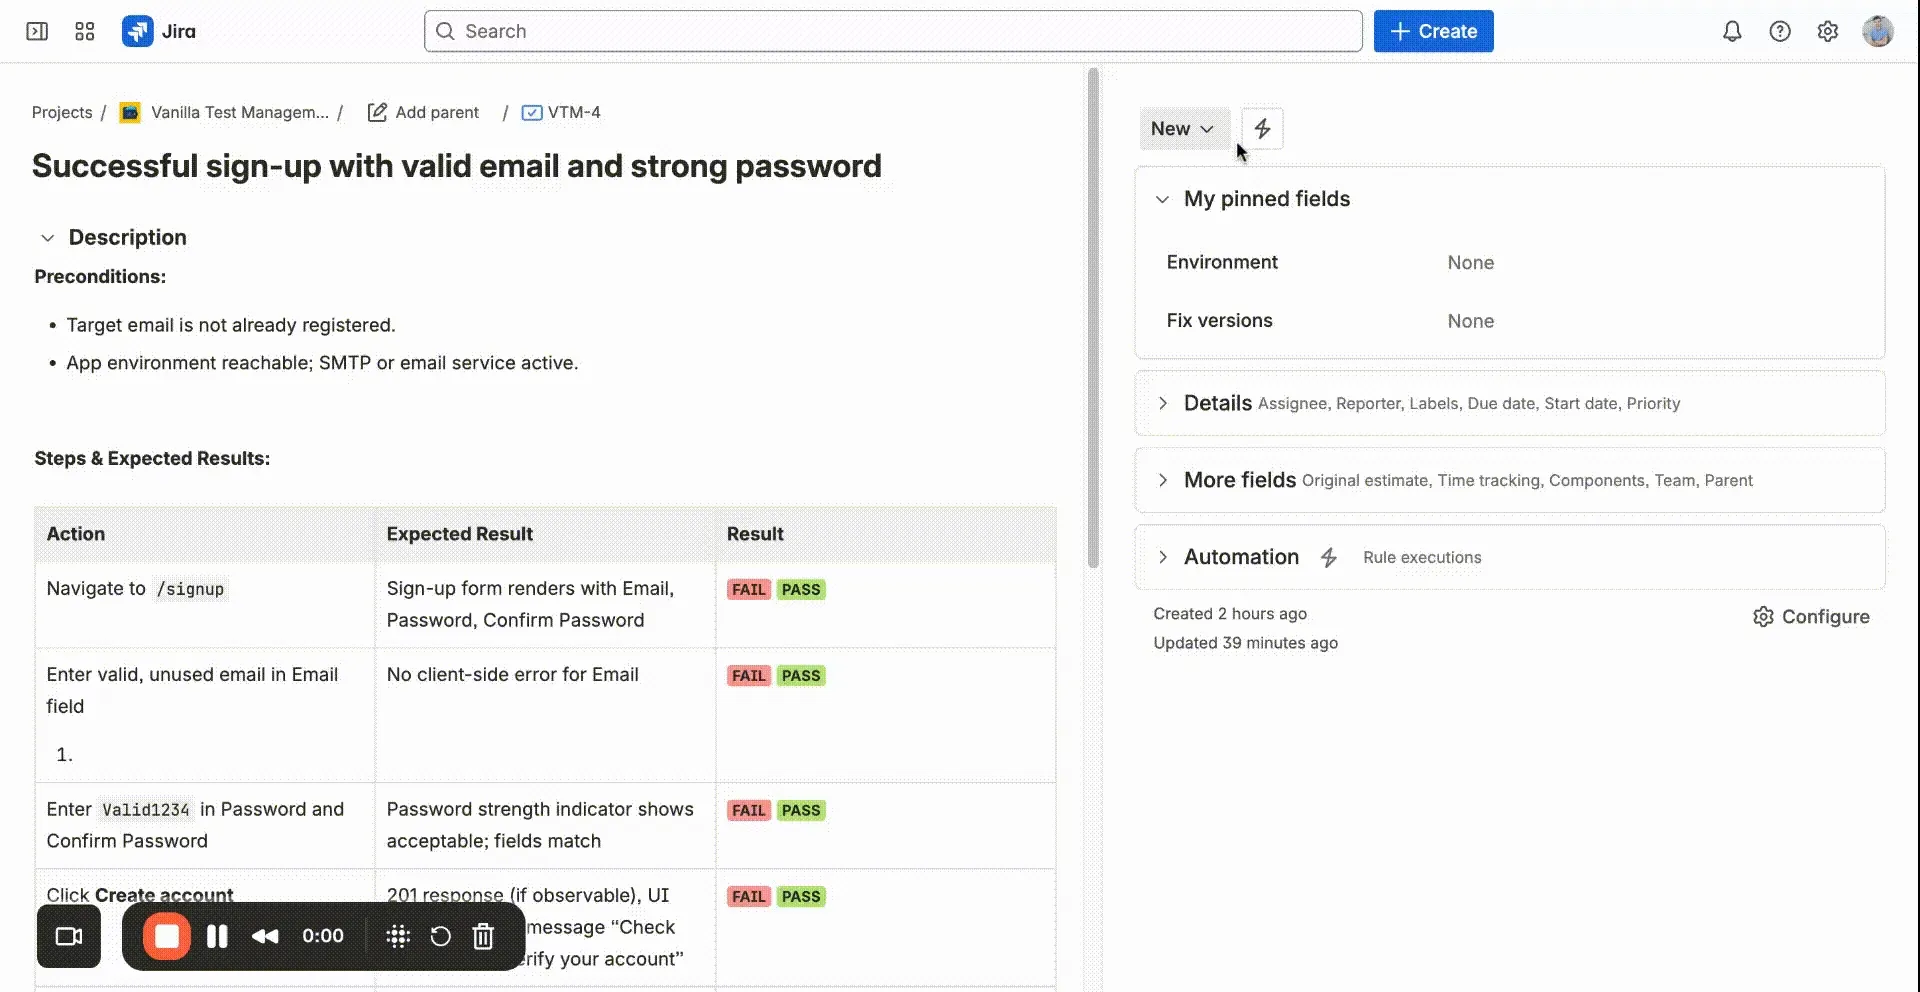Mark the Create account step as PASS

coord(801,896)
